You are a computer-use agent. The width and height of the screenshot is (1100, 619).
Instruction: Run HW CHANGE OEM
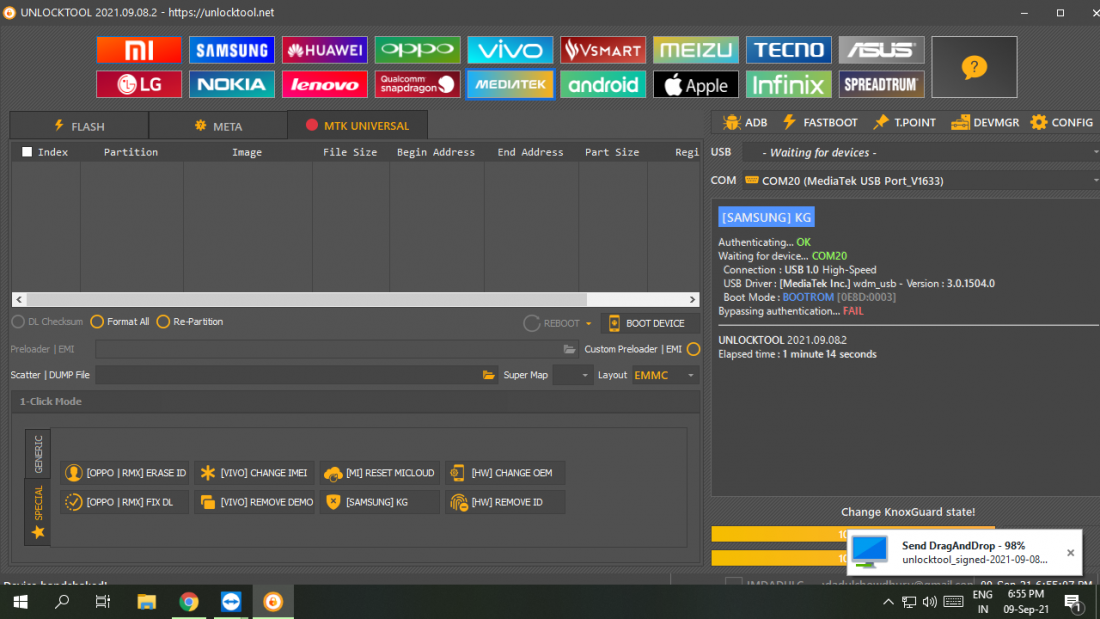[505, 473]
